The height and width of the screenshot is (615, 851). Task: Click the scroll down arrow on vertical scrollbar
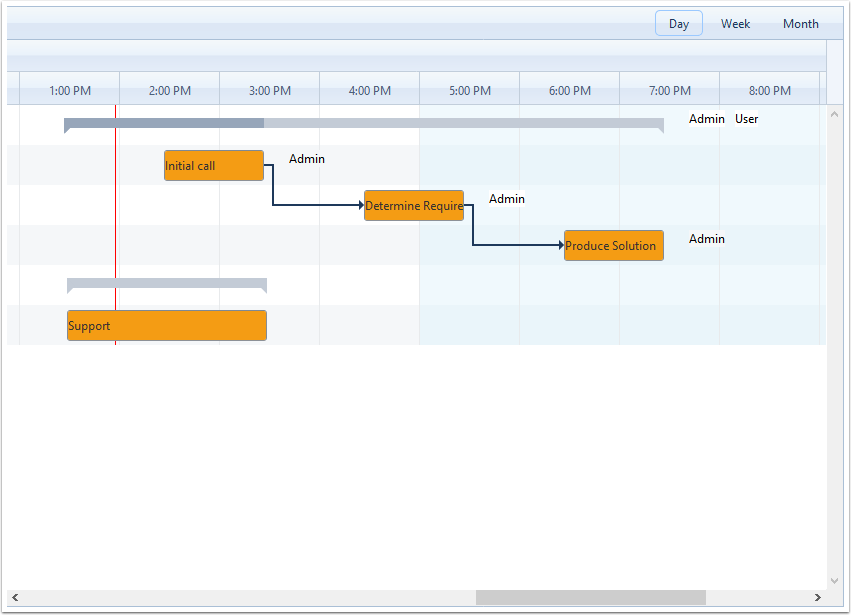835,580
